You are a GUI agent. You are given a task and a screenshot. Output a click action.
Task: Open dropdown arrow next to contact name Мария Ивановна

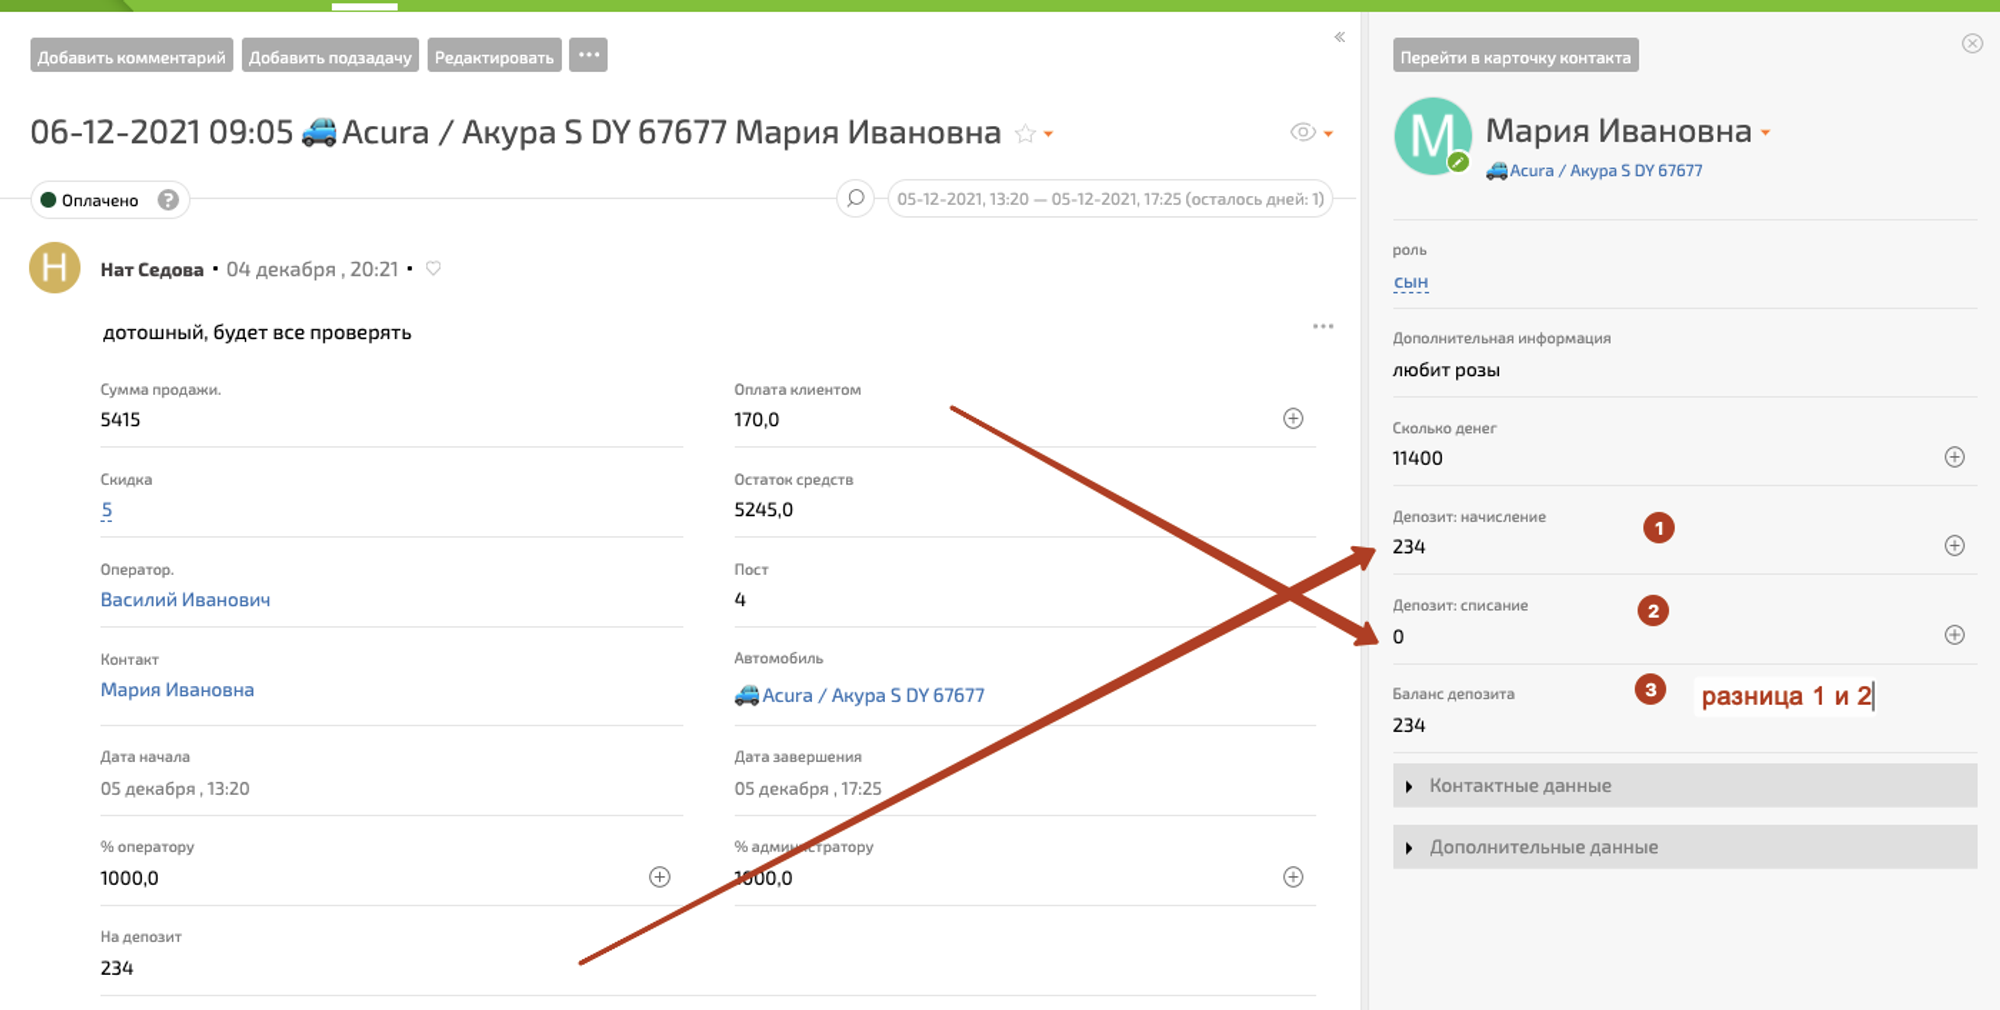tap(1766, 132)
